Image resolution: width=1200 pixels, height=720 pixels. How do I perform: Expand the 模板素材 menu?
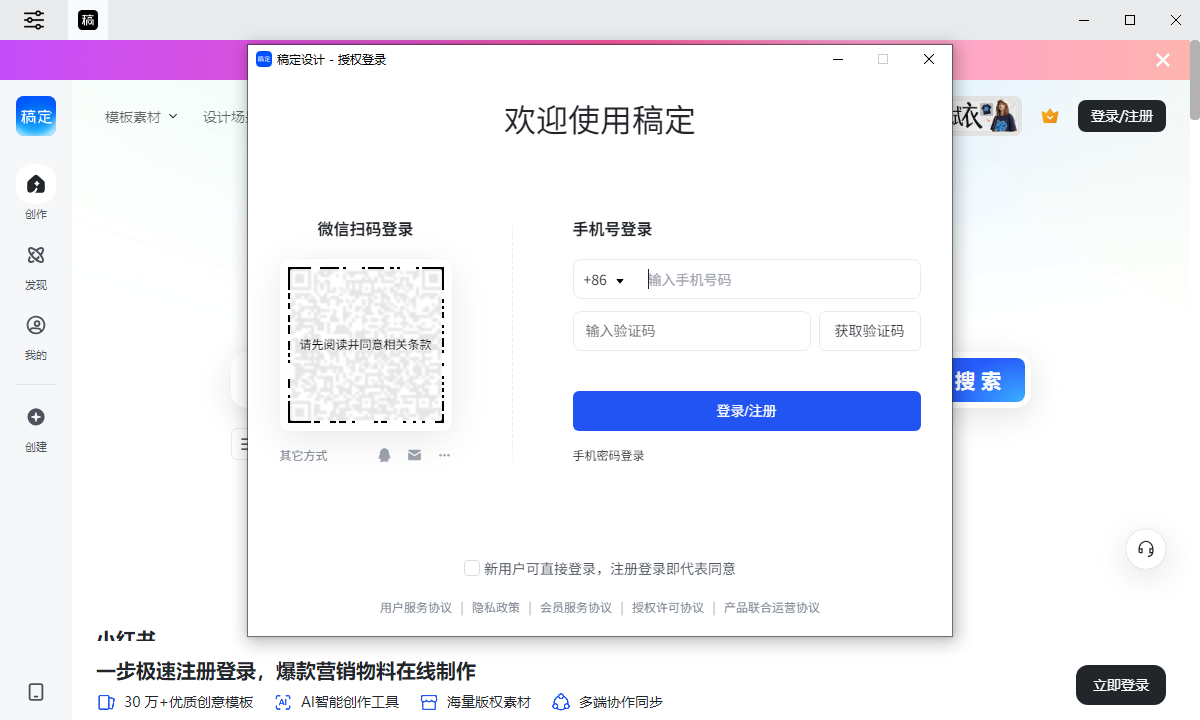[x=141, y=116]
